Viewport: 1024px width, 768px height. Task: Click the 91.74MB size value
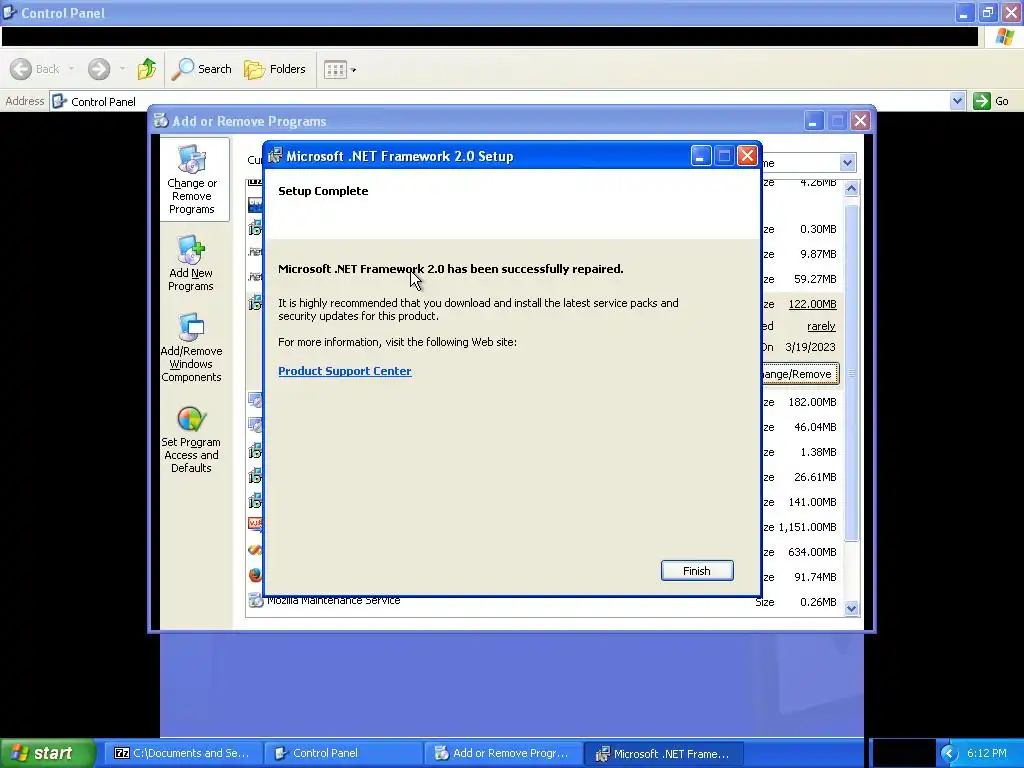point(815,577)
